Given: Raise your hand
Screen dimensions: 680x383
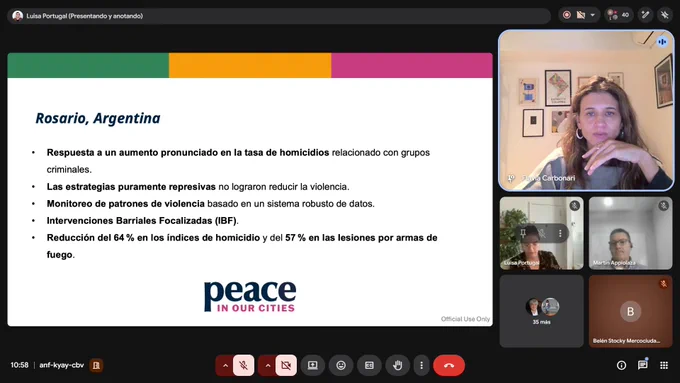Looking at the screenshot, I should [397, 365].
